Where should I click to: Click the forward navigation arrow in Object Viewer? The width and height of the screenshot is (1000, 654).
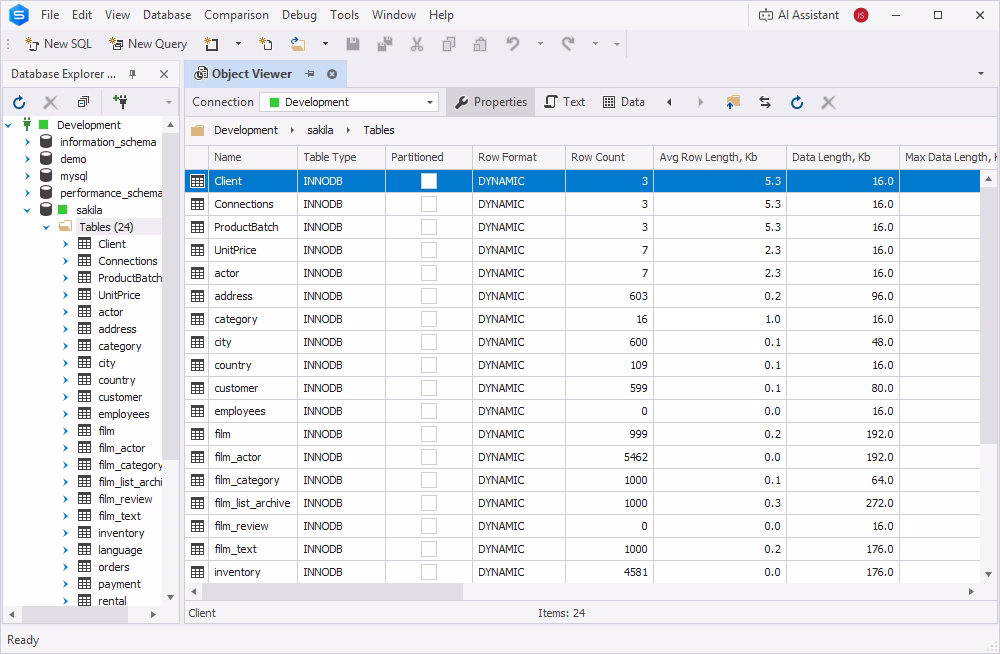click(x=700, y=102)
